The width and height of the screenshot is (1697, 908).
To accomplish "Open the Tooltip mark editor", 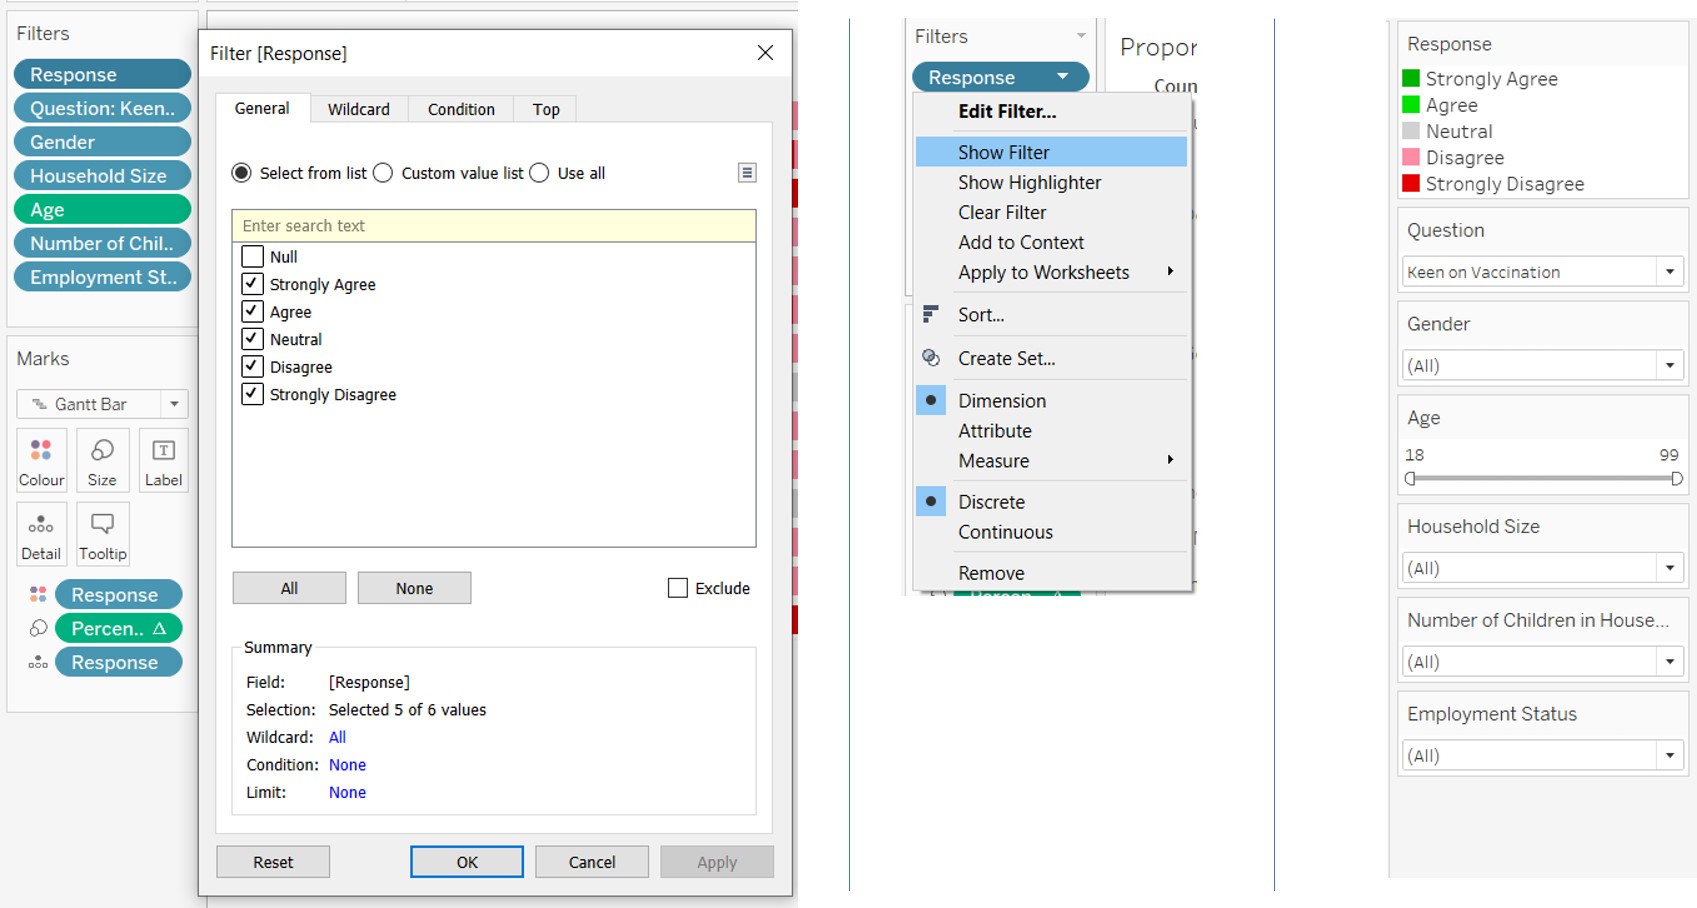I will click(x=102, y=534).
